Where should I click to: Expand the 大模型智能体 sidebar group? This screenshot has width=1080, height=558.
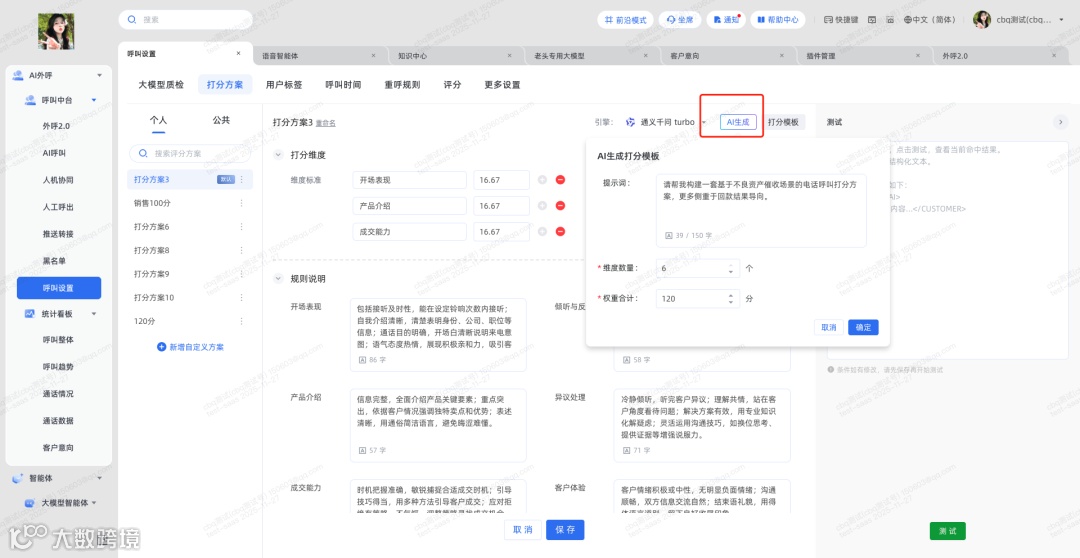(94, 503)
